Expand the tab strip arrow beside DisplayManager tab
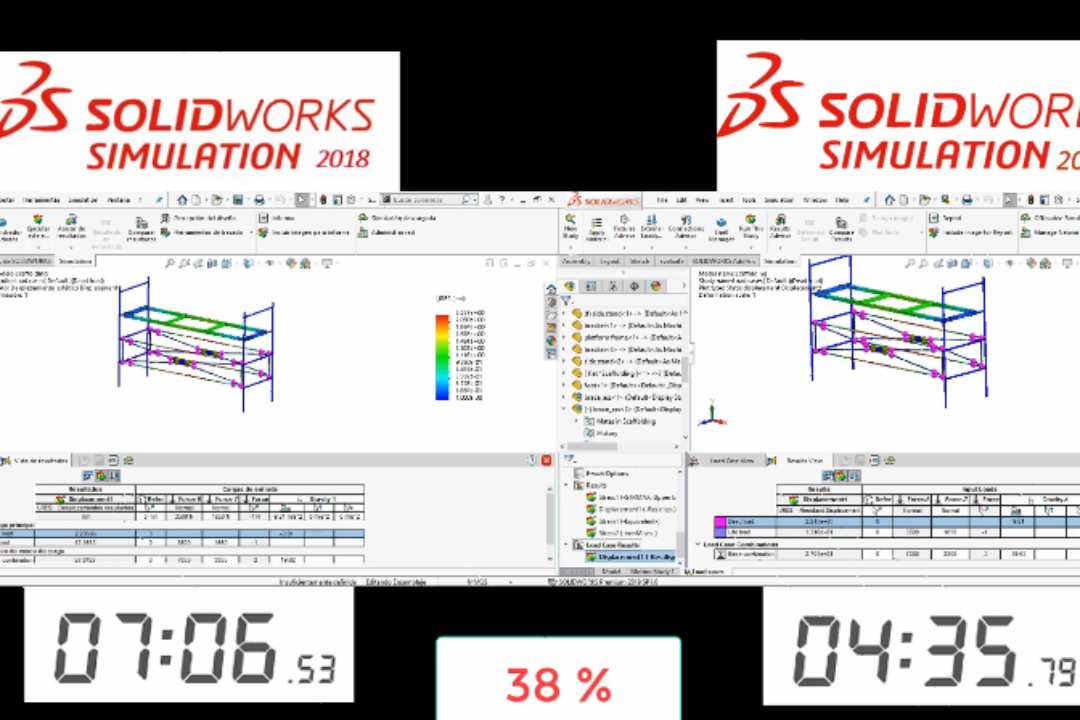 coord(683,286)
